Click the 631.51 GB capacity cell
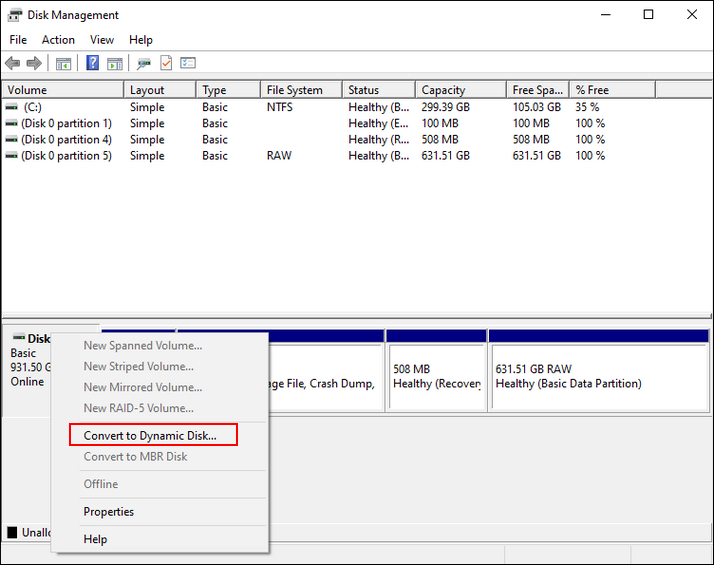Image resolution: width=714 pixels, height=565 pixels. 445,156
